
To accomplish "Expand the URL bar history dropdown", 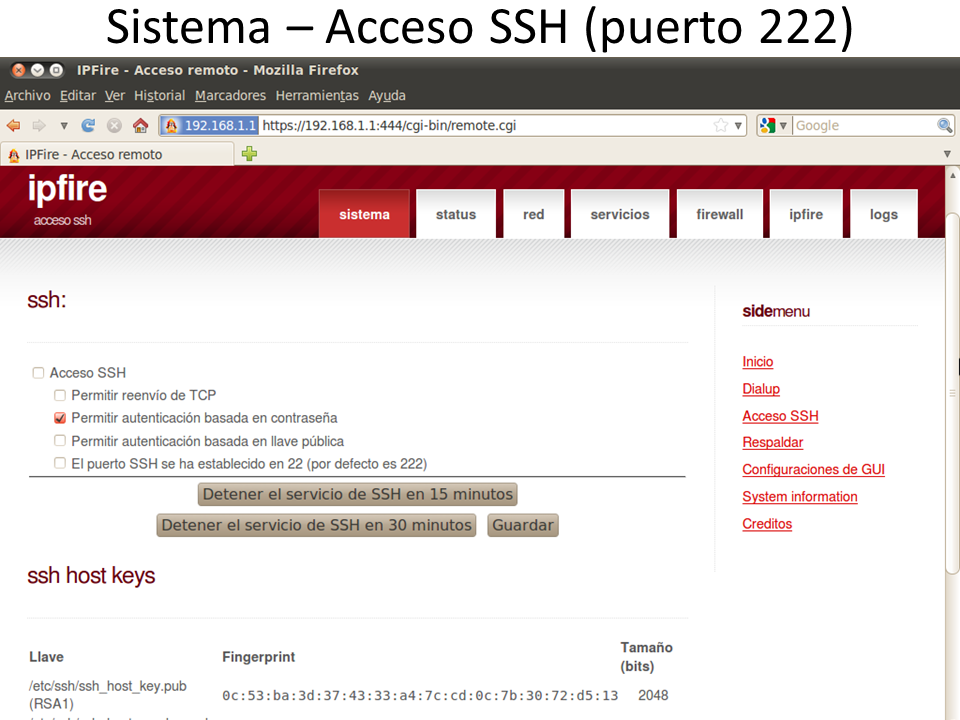I will [x=739, y=126].
